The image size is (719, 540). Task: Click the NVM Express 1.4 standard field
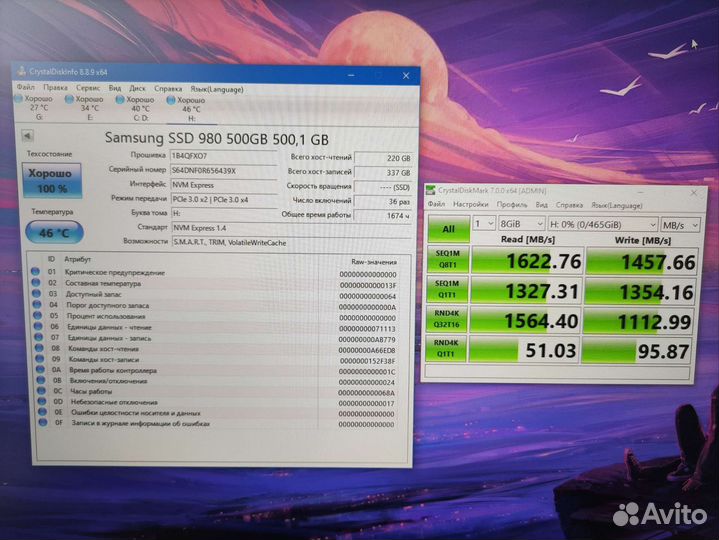point(291,228)
